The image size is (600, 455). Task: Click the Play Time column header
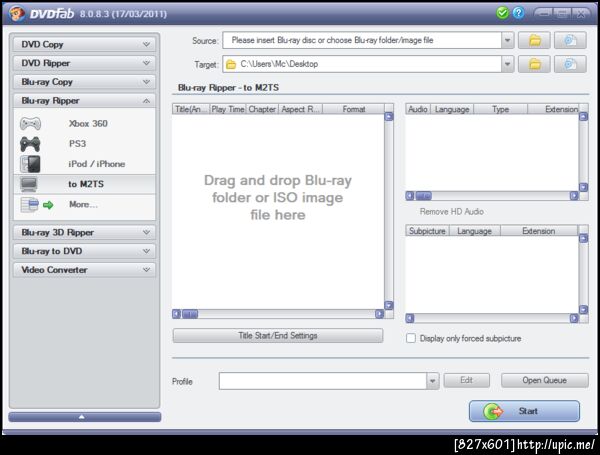[x=228, y=109]
